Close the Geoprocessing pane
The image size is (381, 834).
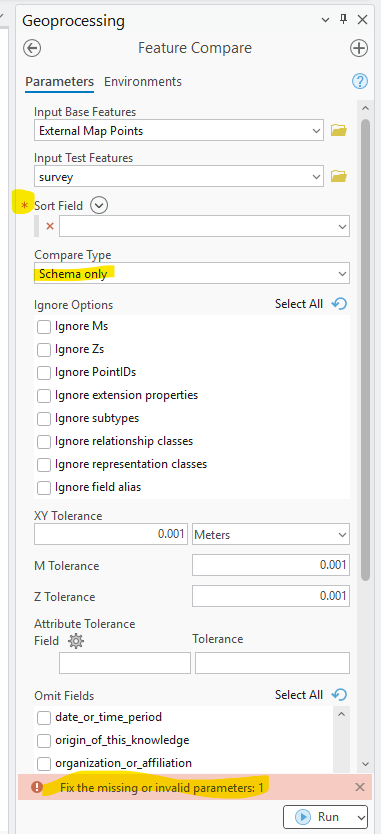click(x=362, y=20)
